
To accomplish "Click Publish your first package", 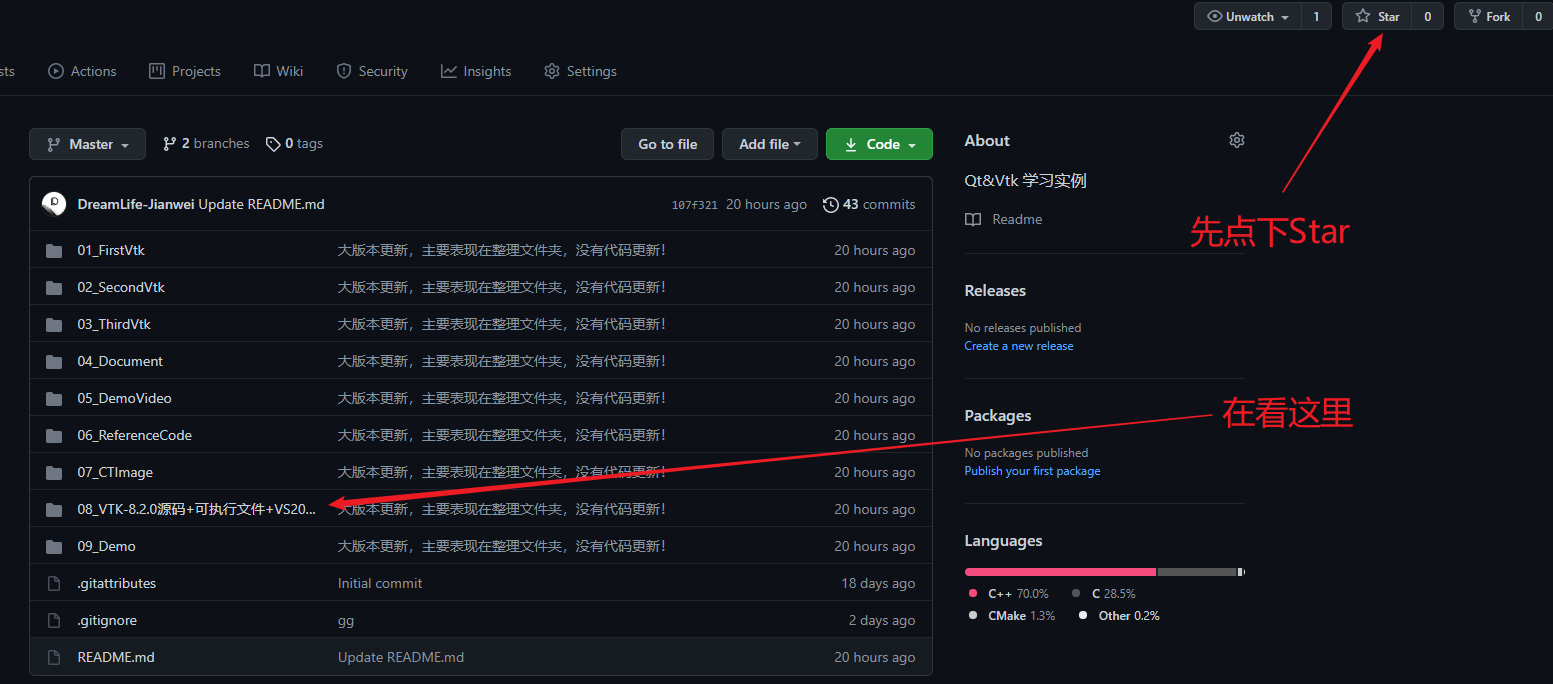I will point(1032,471).
